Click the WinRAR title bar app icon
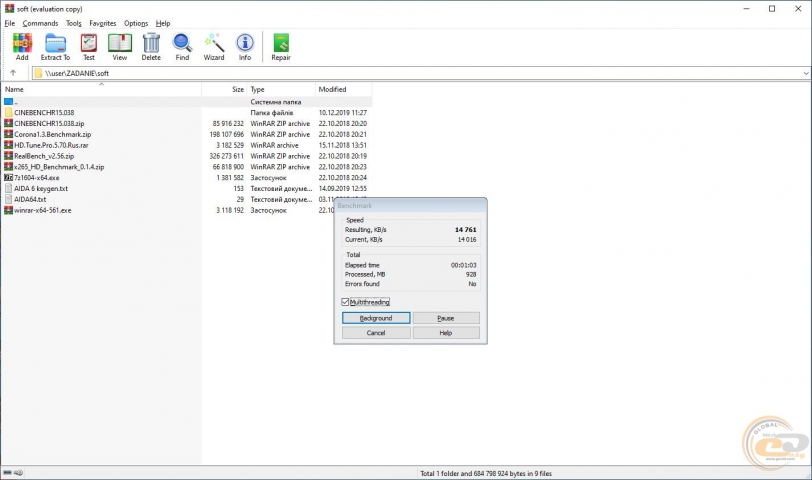This screenshot has height=480, width=812. click(9, 8)
